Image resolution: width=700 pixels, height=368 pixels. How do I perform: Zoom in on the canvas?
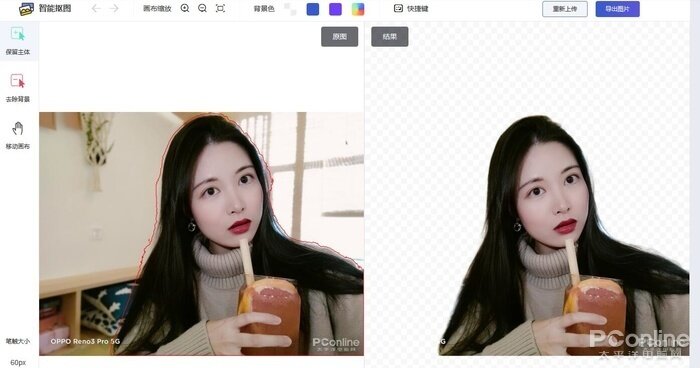point(185,8)
